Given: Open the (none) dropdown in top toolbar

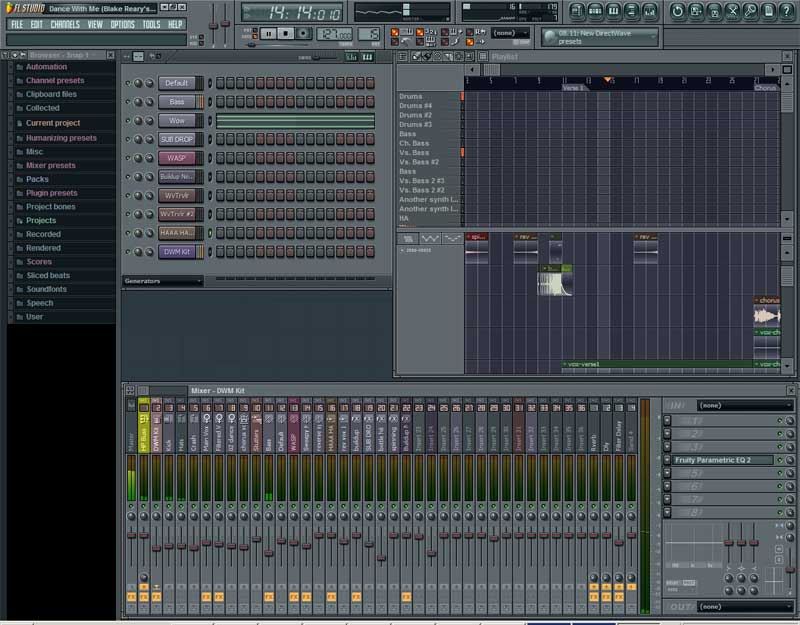Looking at the screenshot, I should click(510, 33).
